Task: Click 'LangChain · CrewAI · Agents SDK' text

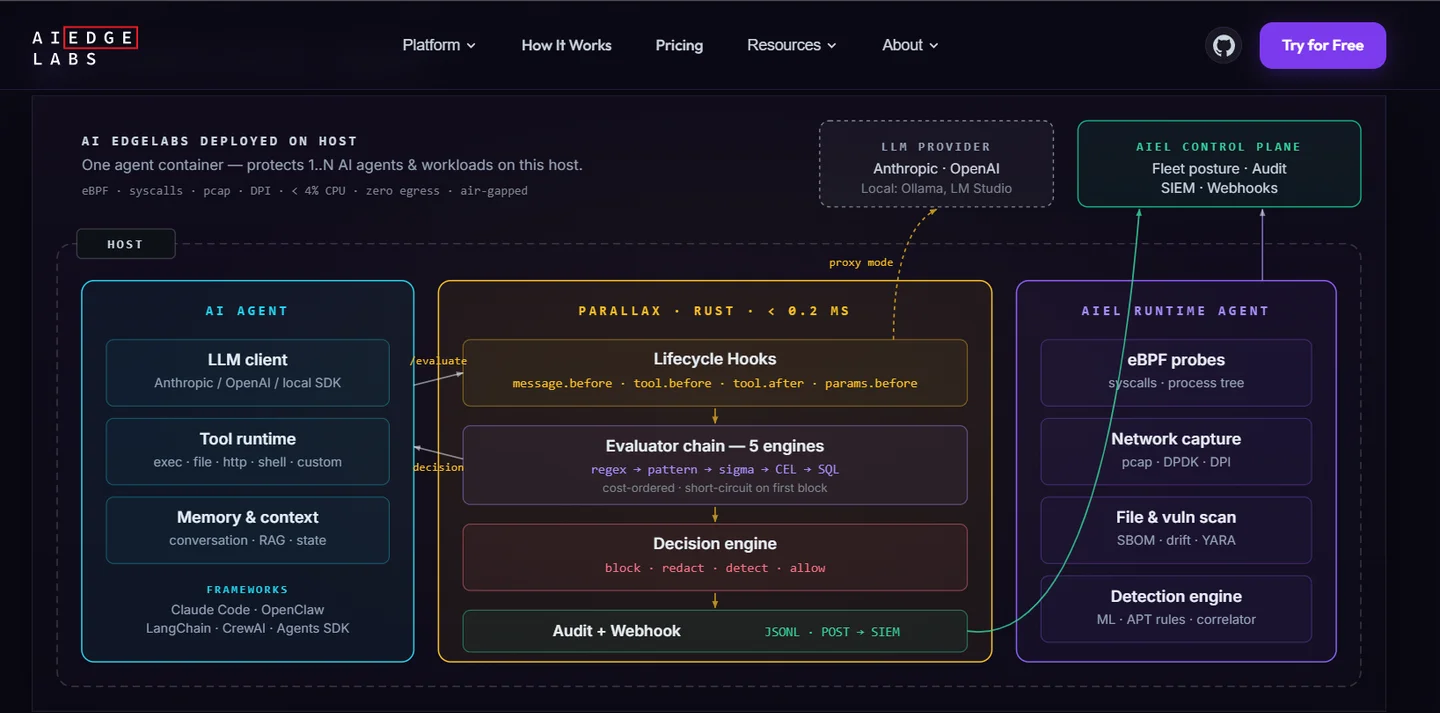Action: [x=248, y=628]
